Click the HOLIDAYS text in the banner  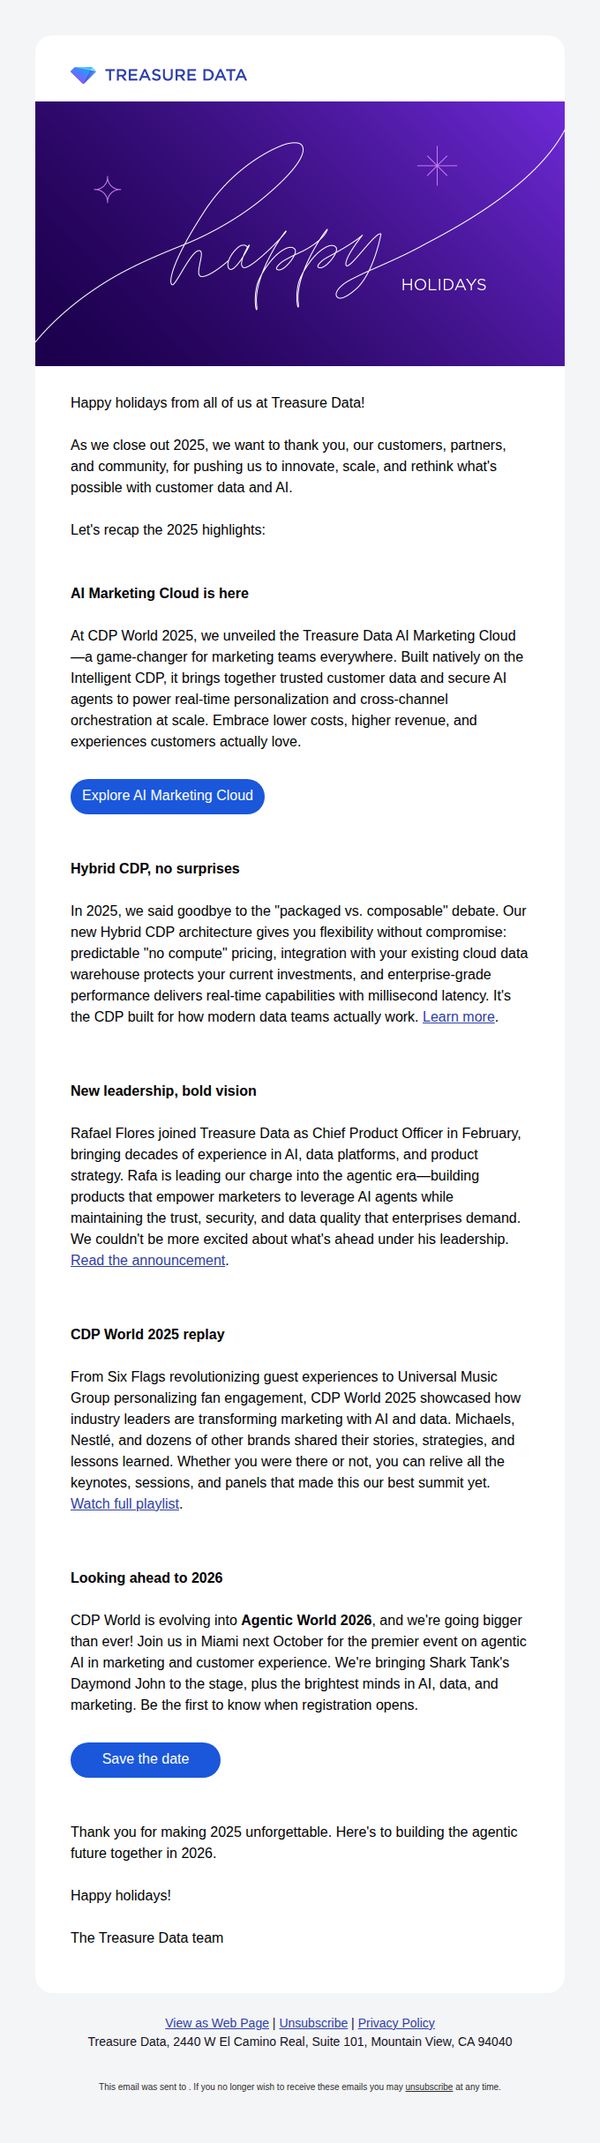tap(444, 285)
